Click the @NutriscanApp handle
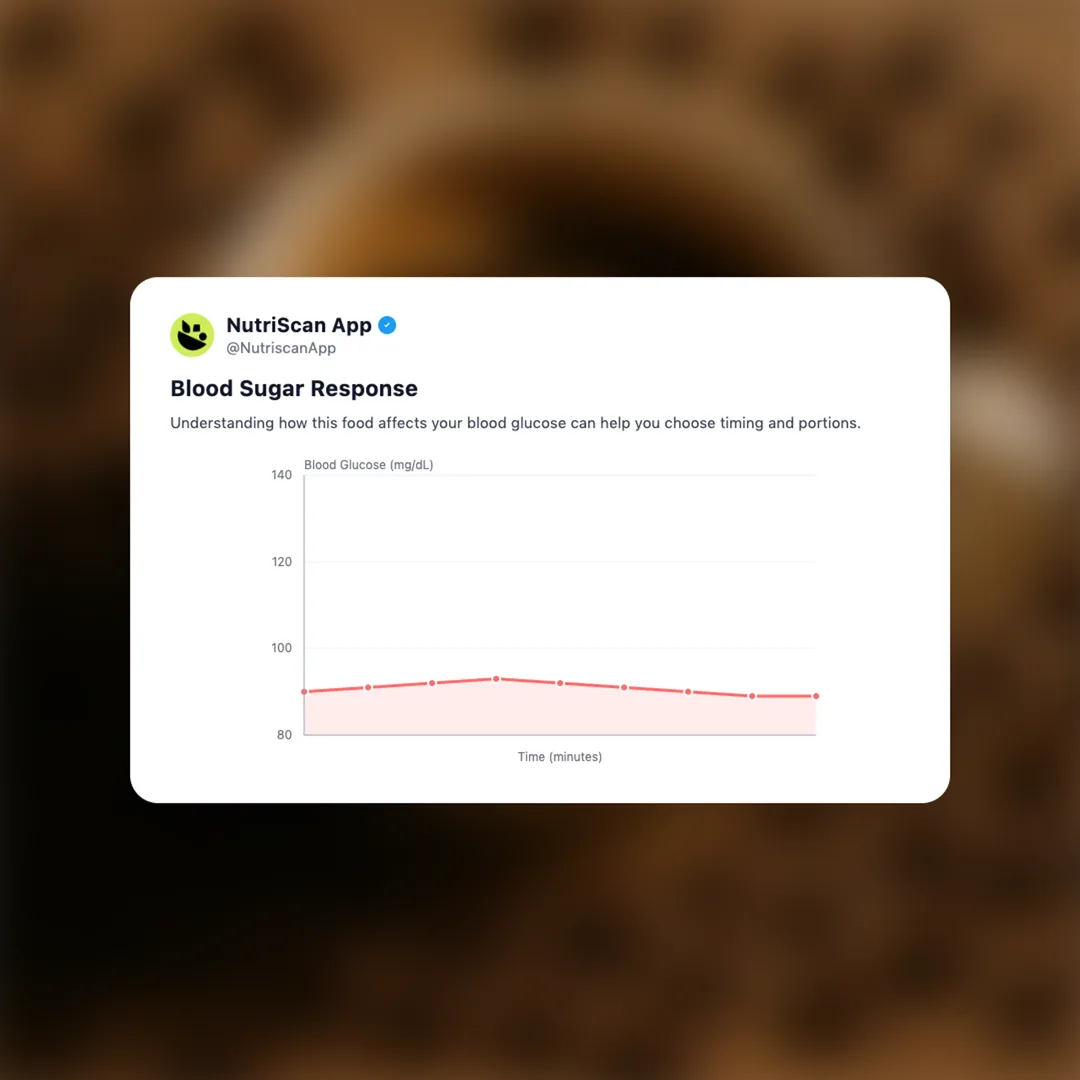Viewport: 1080px width, 1080px height. [281, 348]
